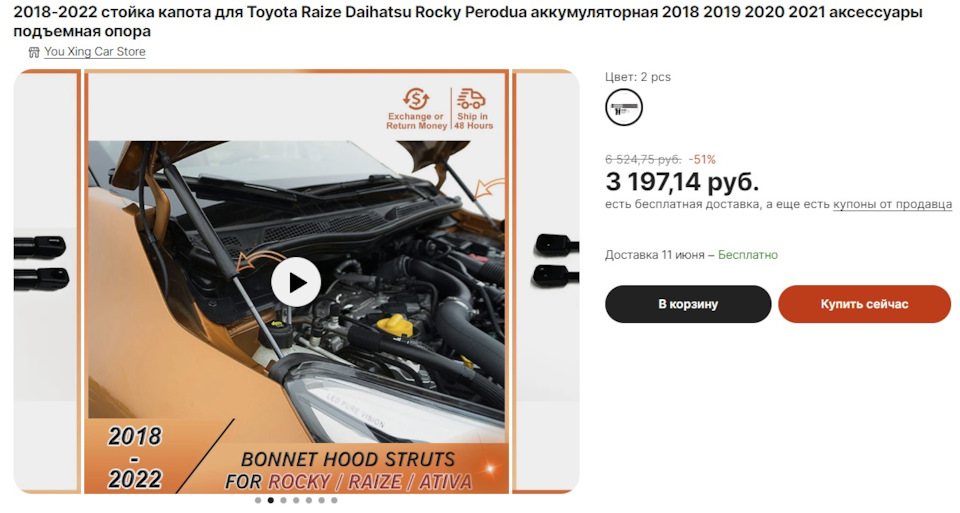The height and width of the screenshot is (513, 960).
Task: Select the 2 pcs color variant swatch
Action: 624,107
